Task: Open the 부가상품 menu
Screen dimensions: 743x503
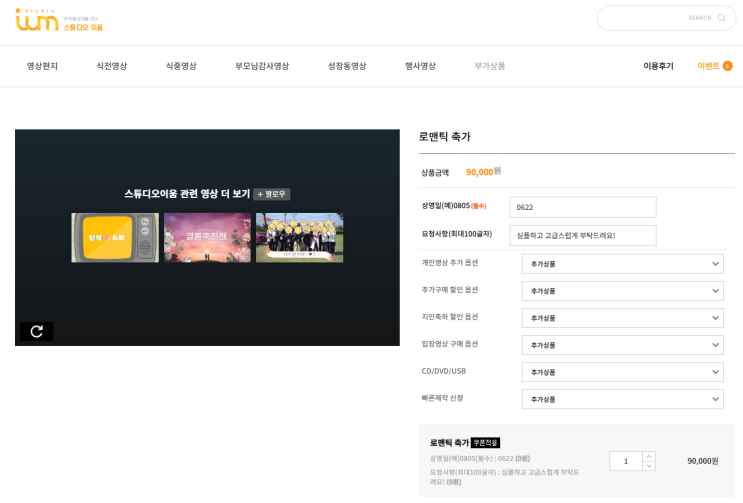Action: 490,66
